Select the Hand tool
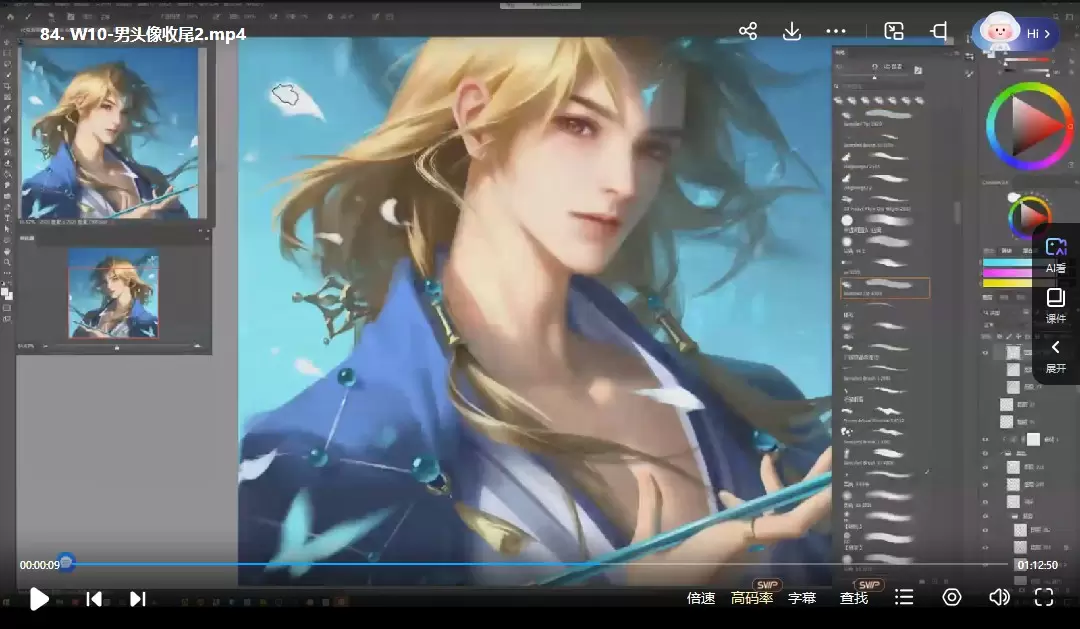Screen dimensions: 1080x629 pos(7,251)
